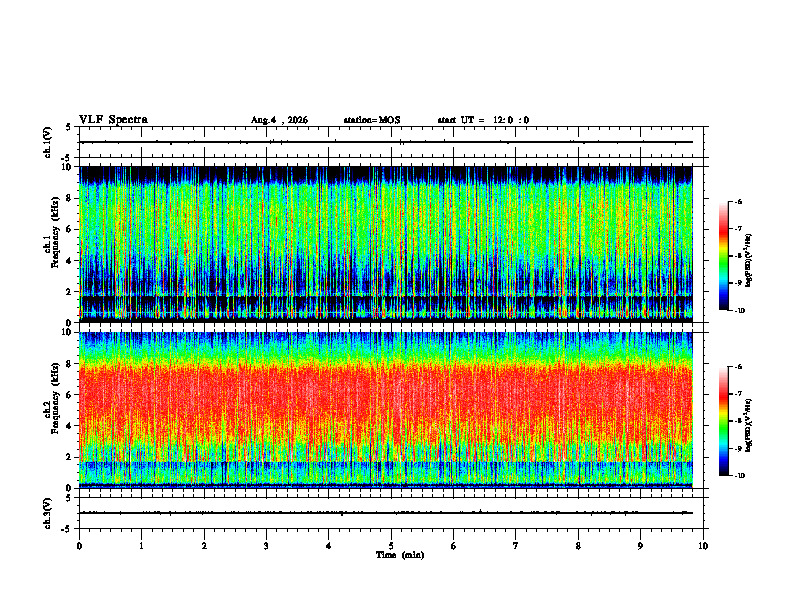Image resolution: width=792 pixels, height=612 pixels.
Task: Click the '8' kHz tick on ch.1 axis
Action: point(70,198)
